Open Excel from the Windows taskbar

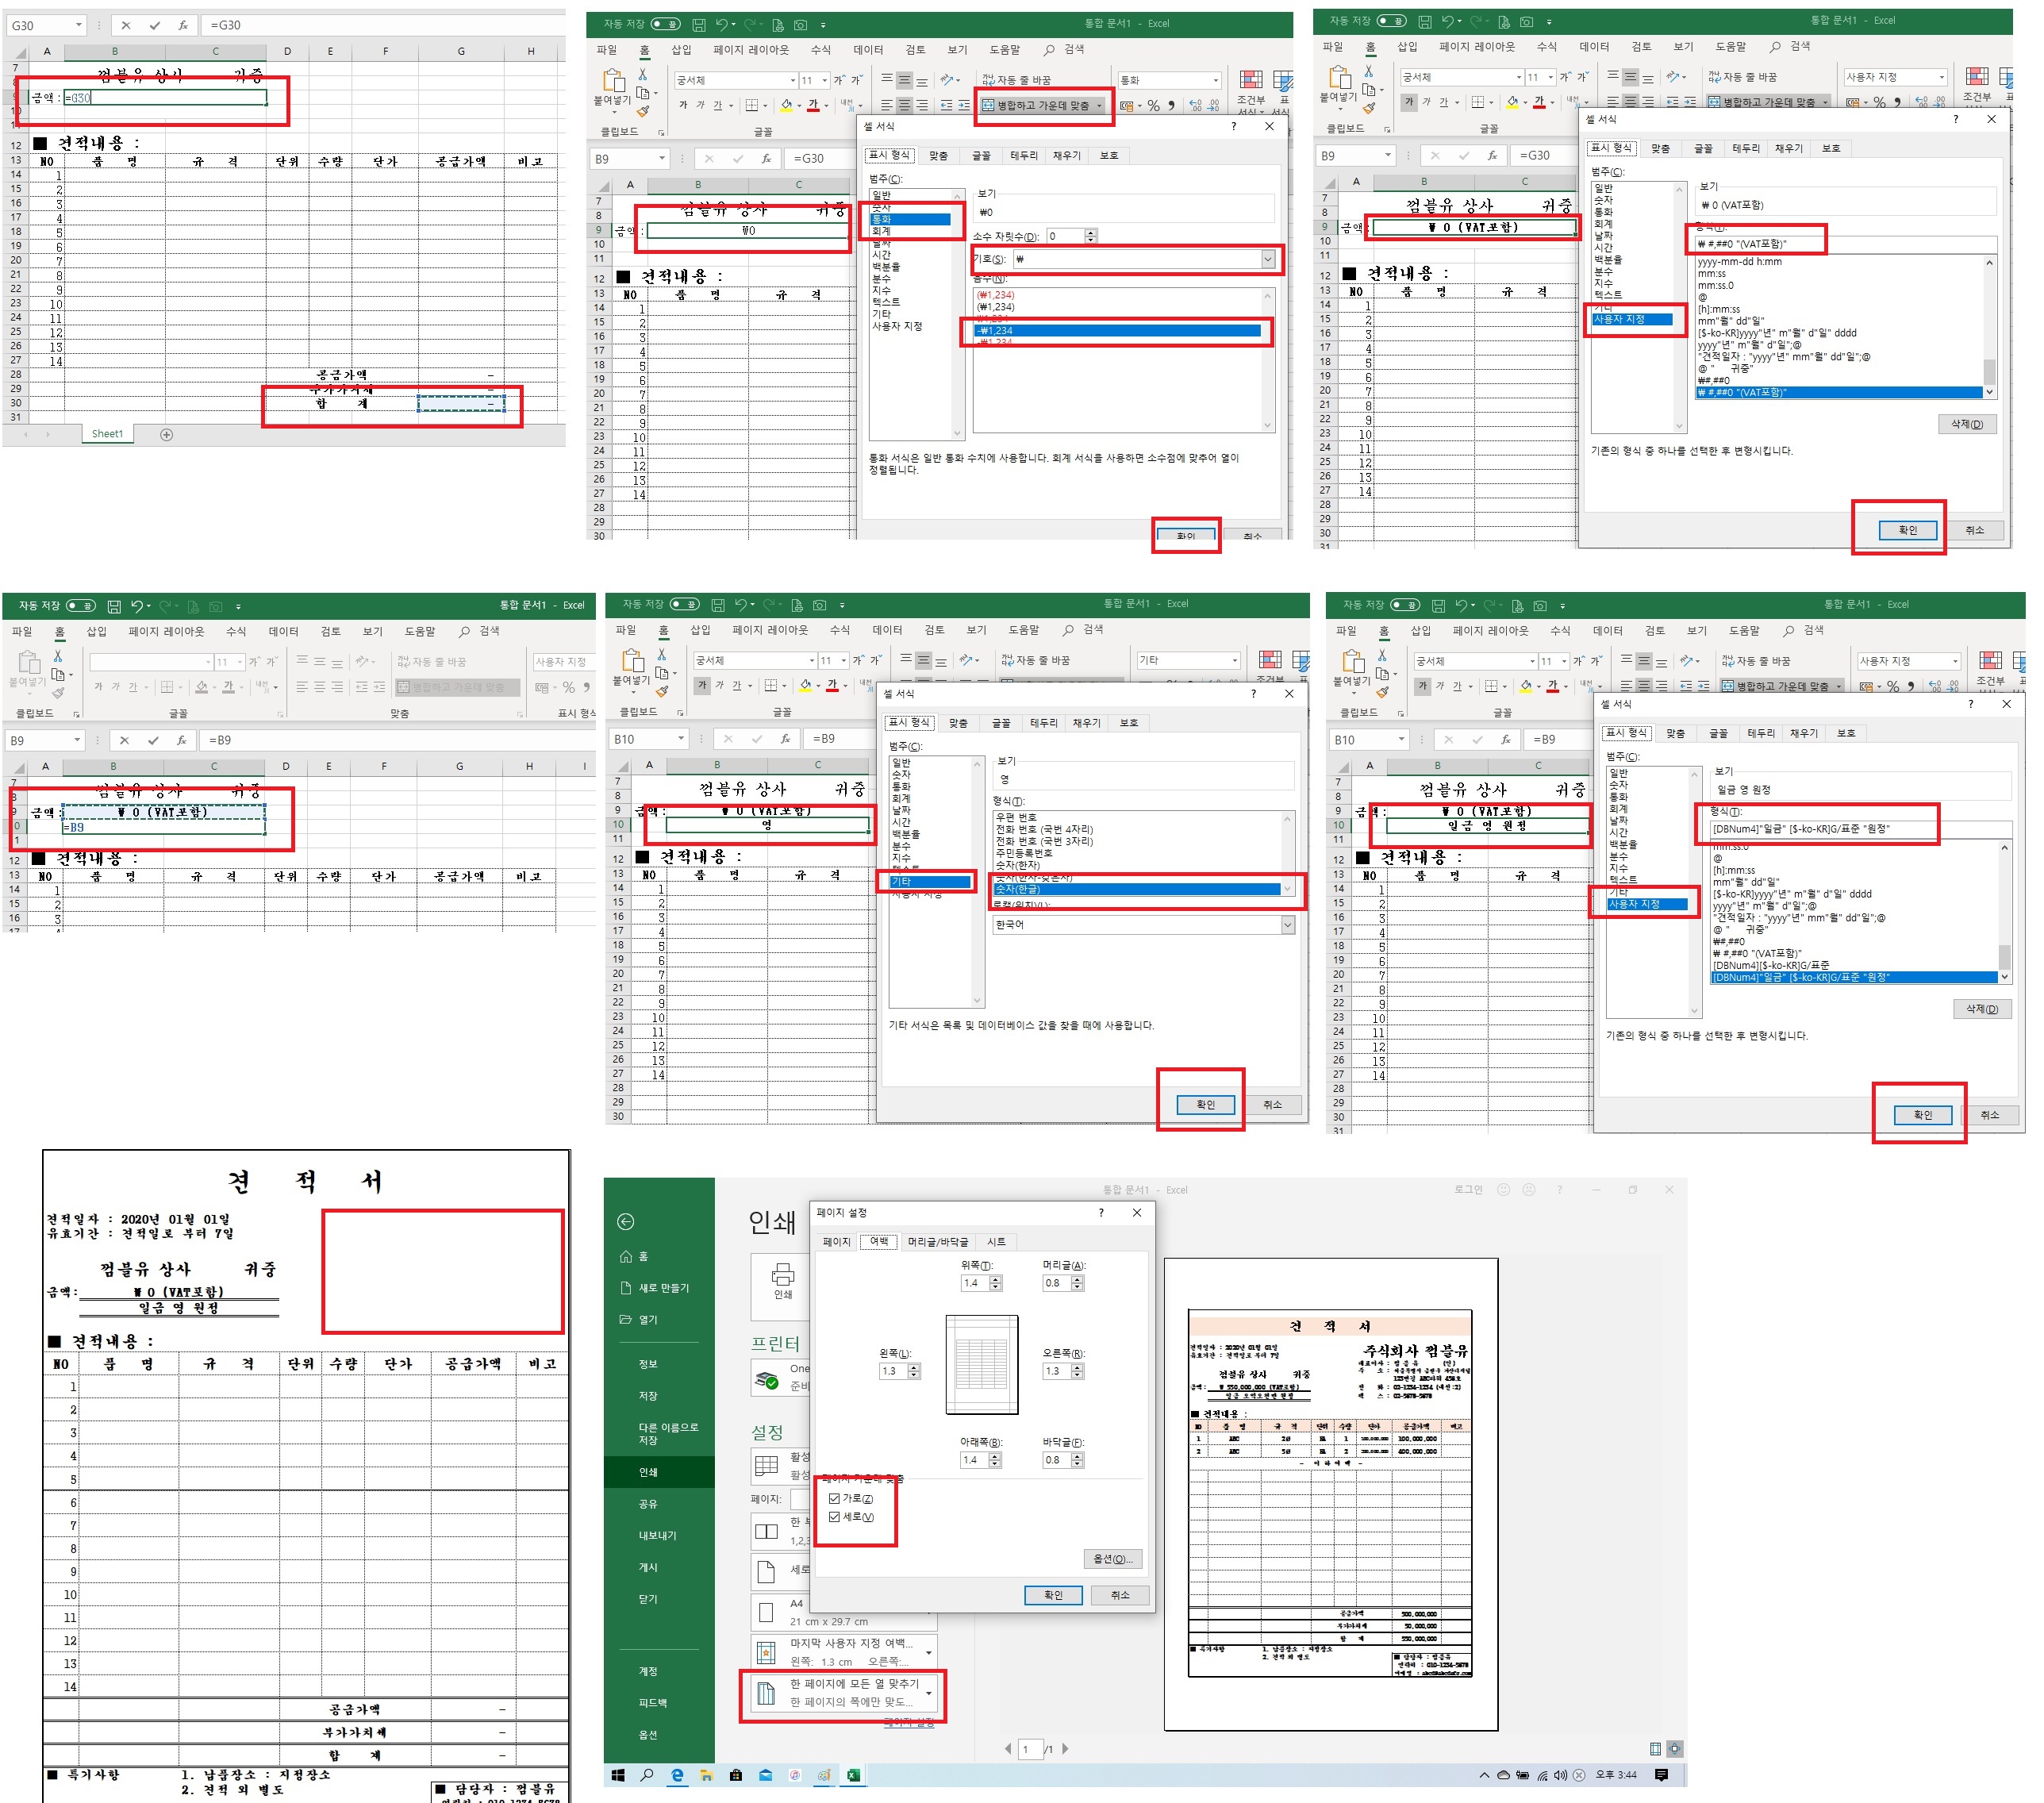point(853,1775)
